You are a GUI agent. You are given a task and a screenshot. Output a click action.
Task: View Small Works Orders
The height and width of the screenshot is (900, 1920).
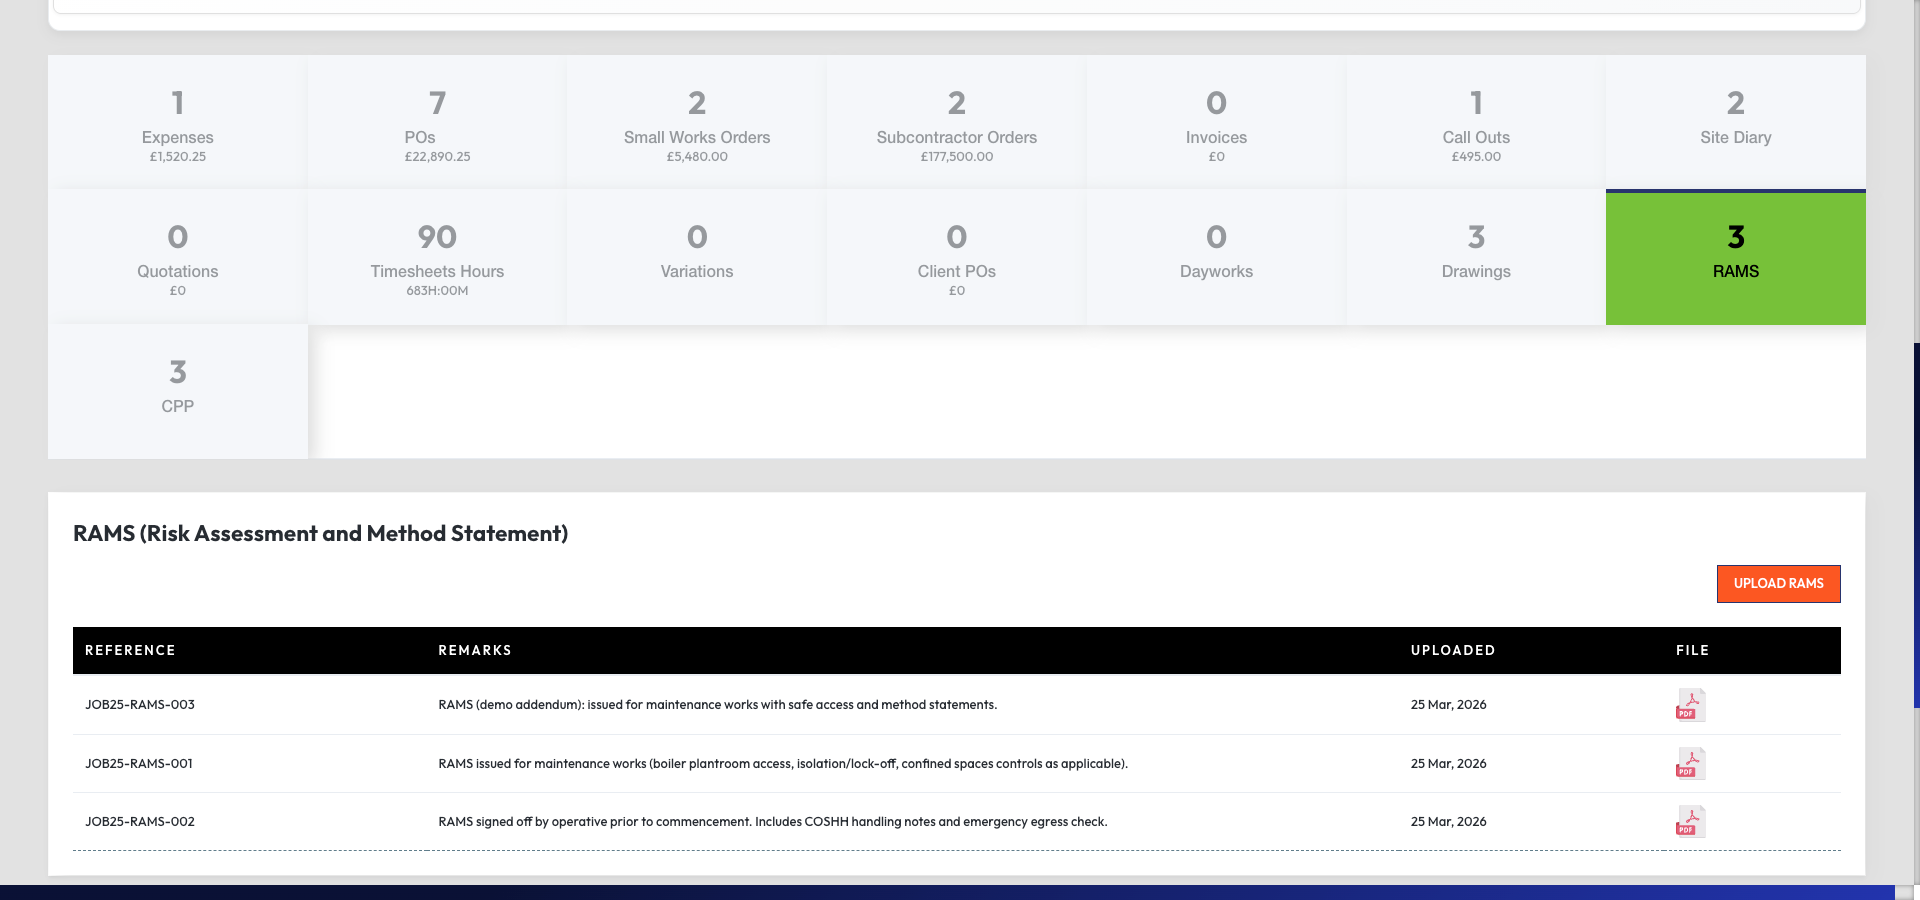pos(696,120)
